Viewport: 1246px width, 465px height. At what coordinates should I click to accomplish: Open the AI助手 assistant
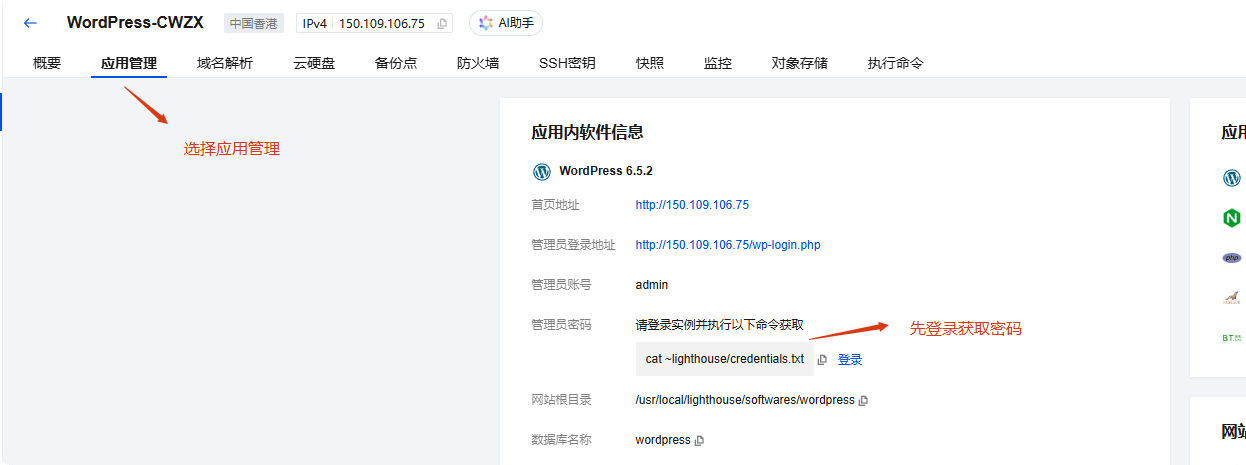pyautogui.click(x=506, y=23)
